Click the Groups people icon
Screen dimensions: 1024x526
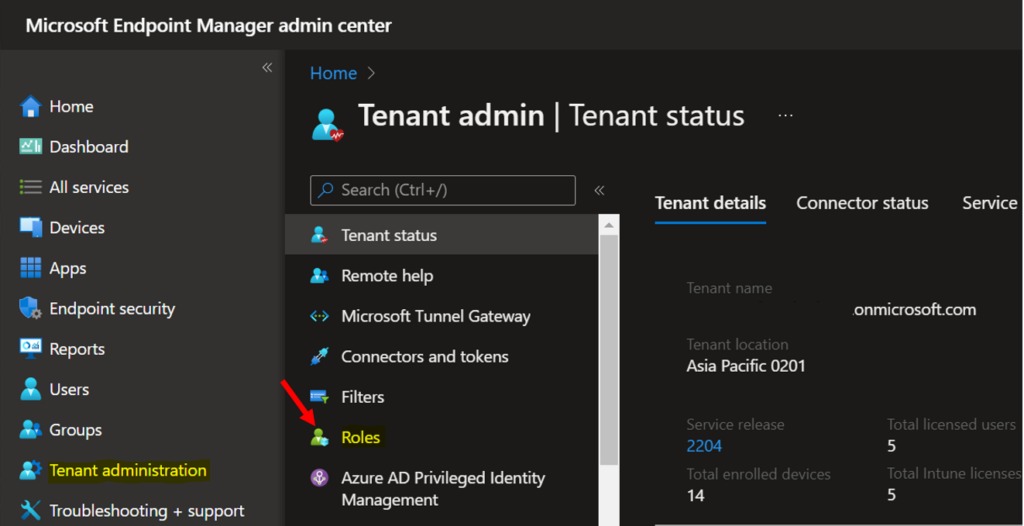tap(31, 430)
